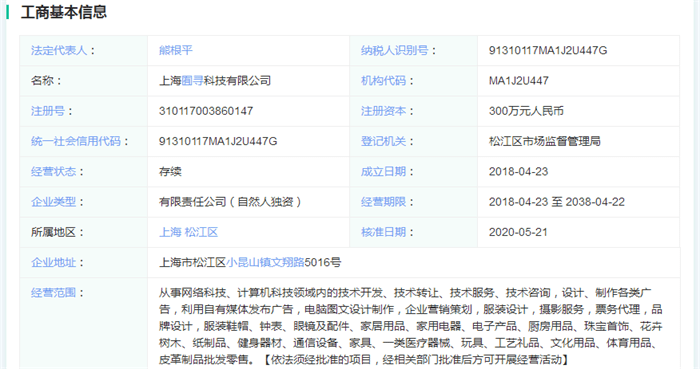Select the period 2018-04-23 至 2038-04-22
This screenshot has width=700, height=369.
(x=557, y=202)
